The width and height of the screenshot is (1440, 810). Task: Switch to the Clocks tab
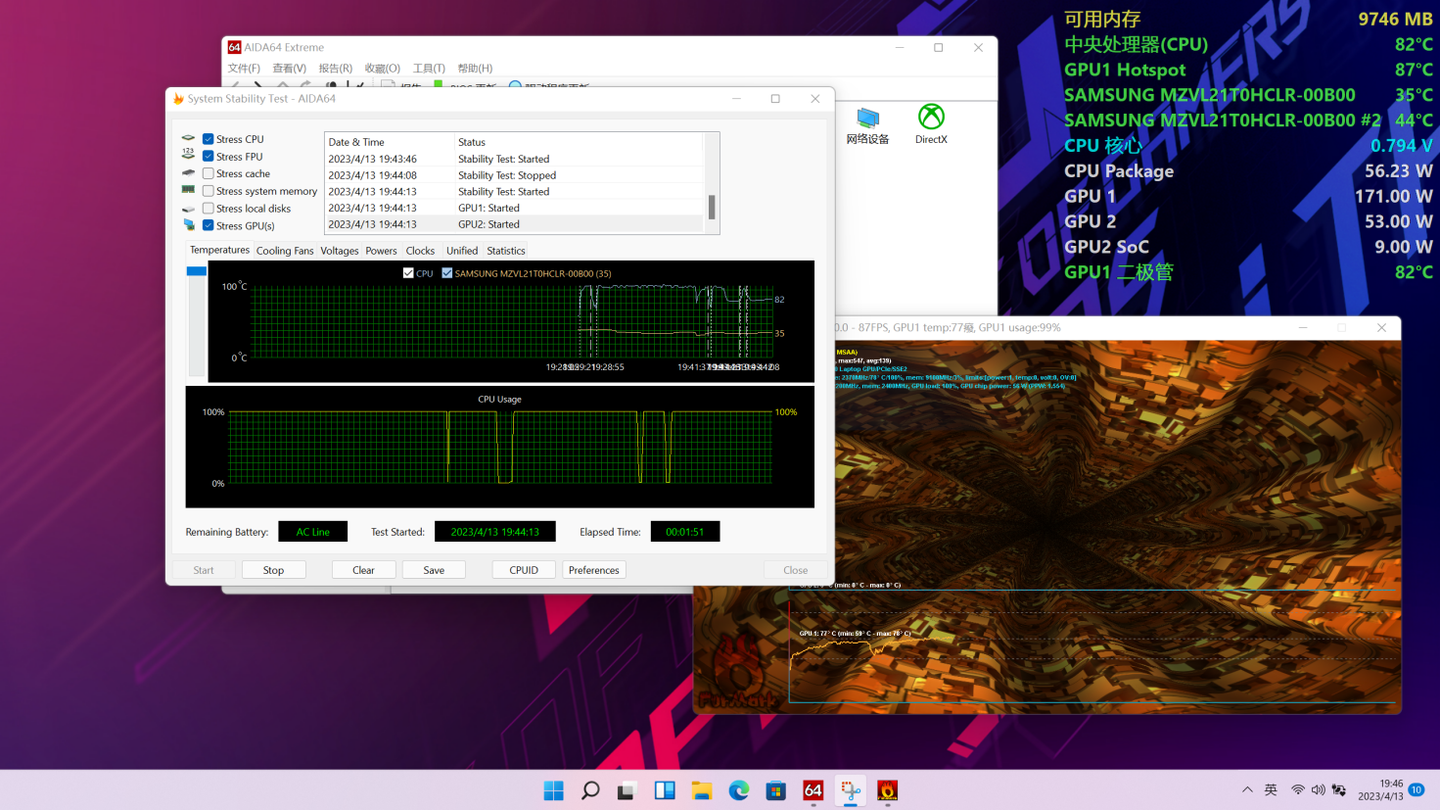(x=420, y=251)
